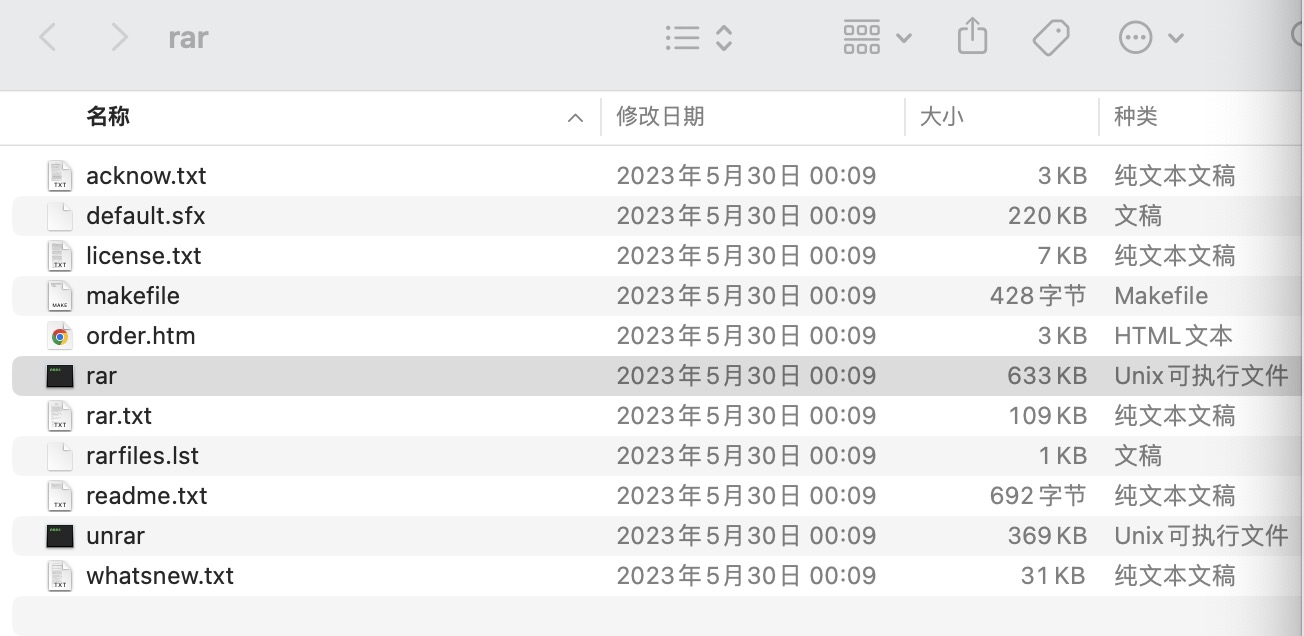The height and width of the screenshot is (636, 1304).
Task: Toggle sort order arrow in 名称 column
Action: [575, 118]
